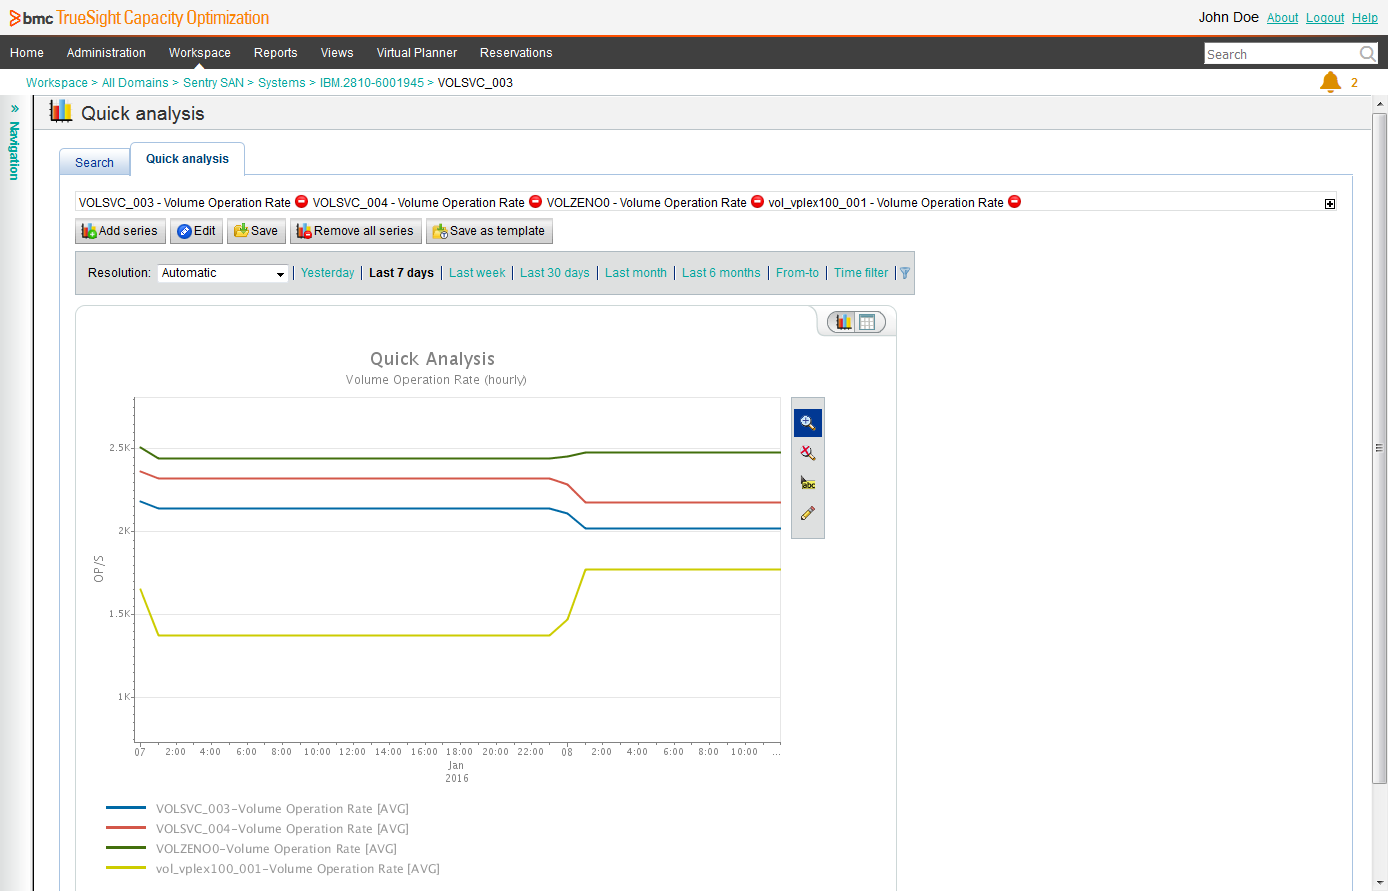This screenshot has width=1388, height=891.
Task: Click the alert count number 2
Action: coord(1354,83)
